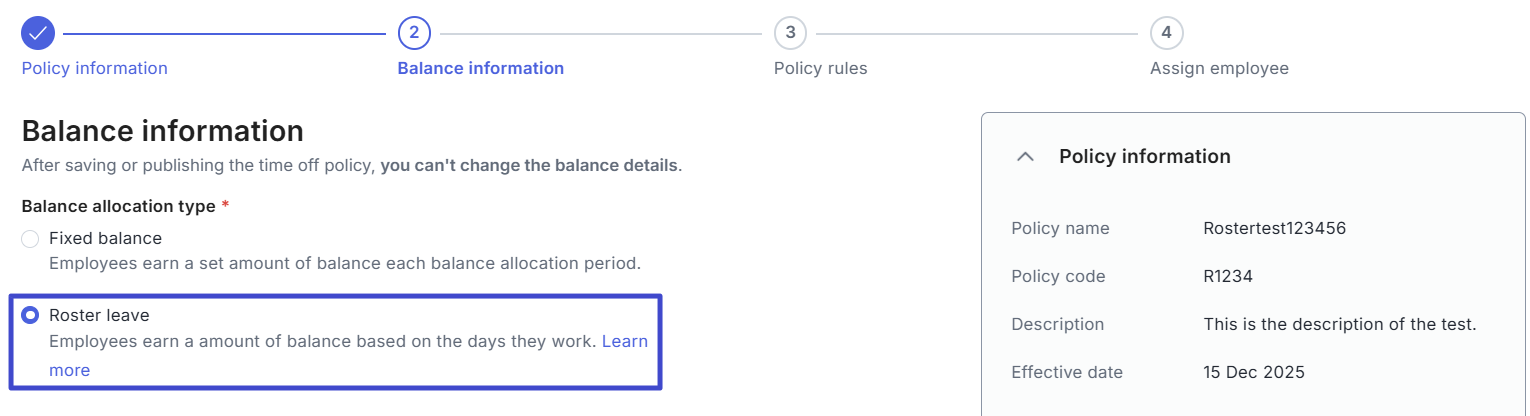Select the Fixed balance radio button
The image size is (1530, 416).
(30, 239)
